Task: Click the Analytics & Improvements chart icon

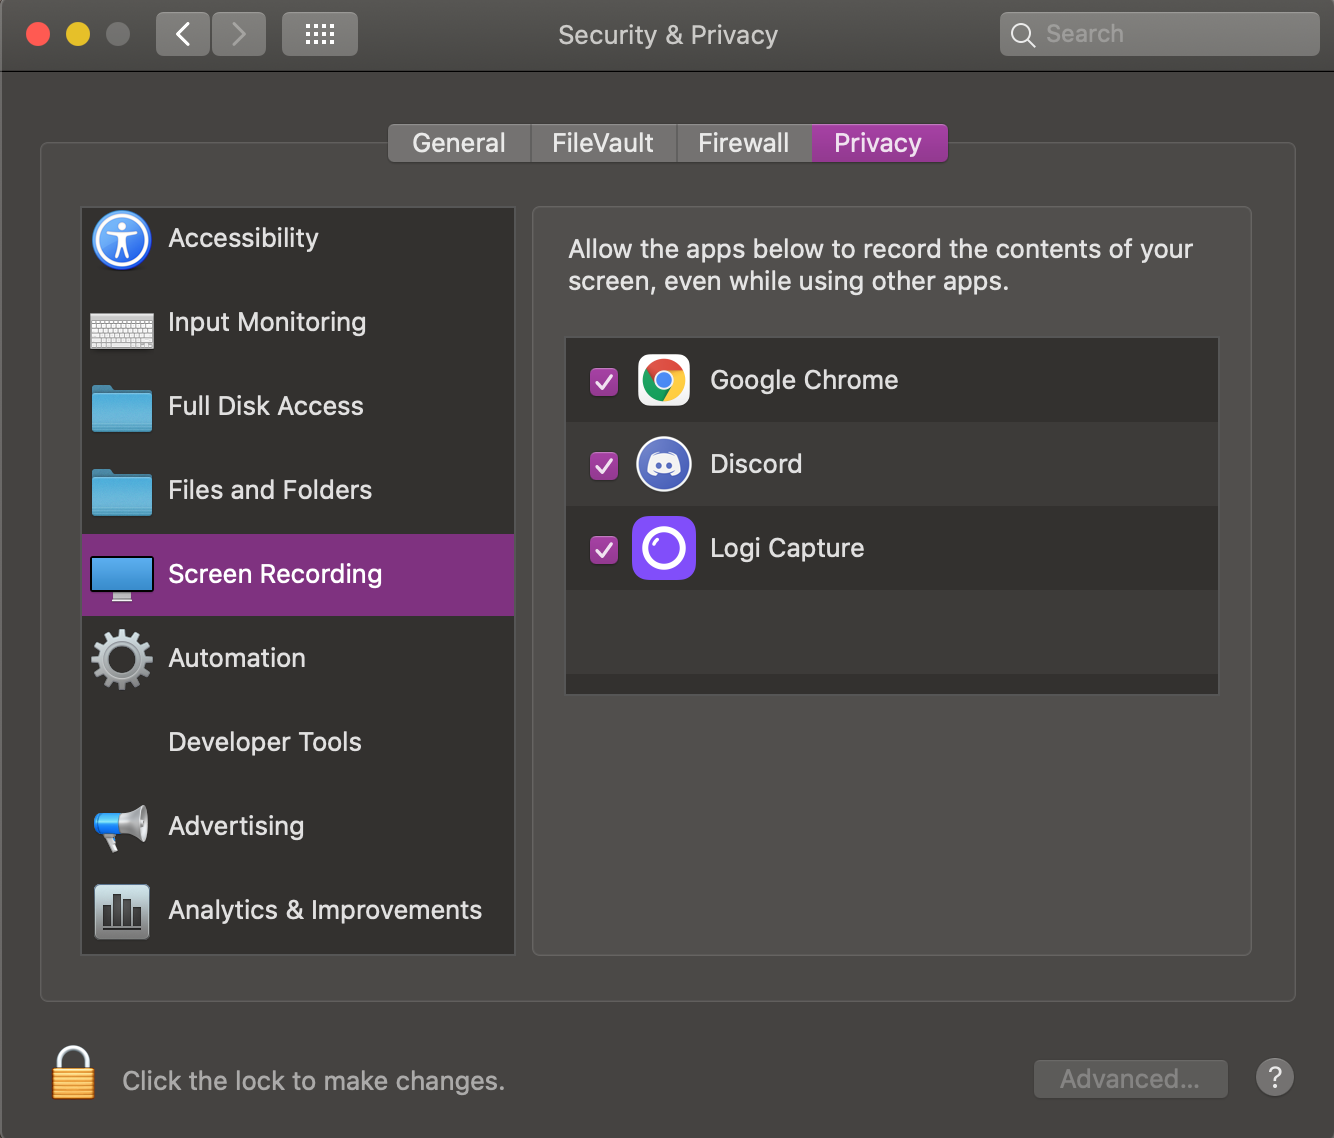Action: coord(122,911)
